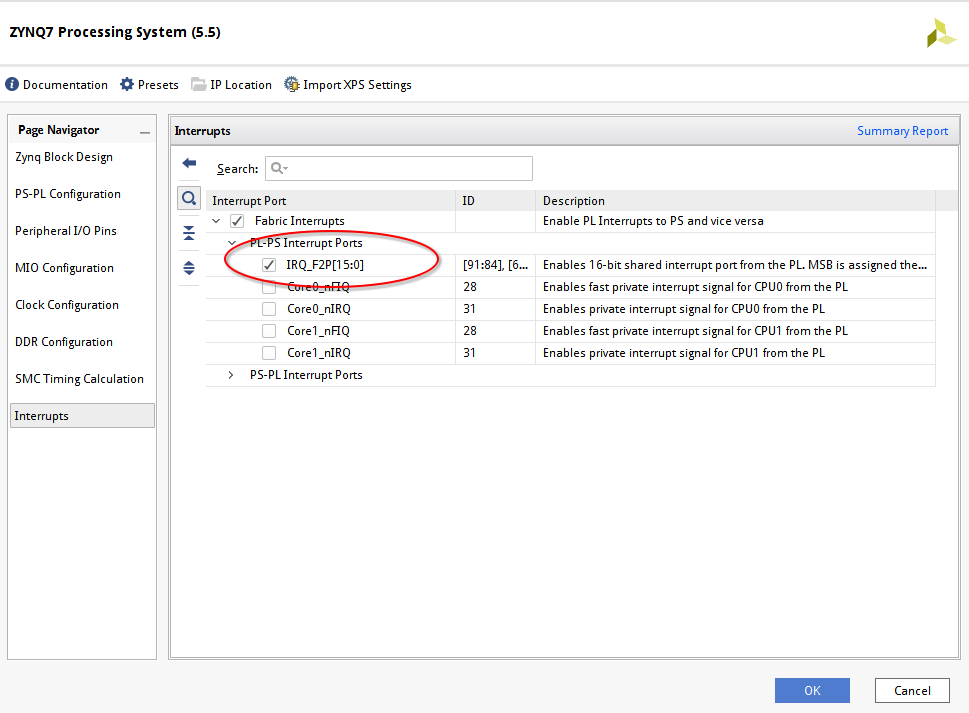Select the IRQ_F2P[15:0] row label

(x=325, y=265)
